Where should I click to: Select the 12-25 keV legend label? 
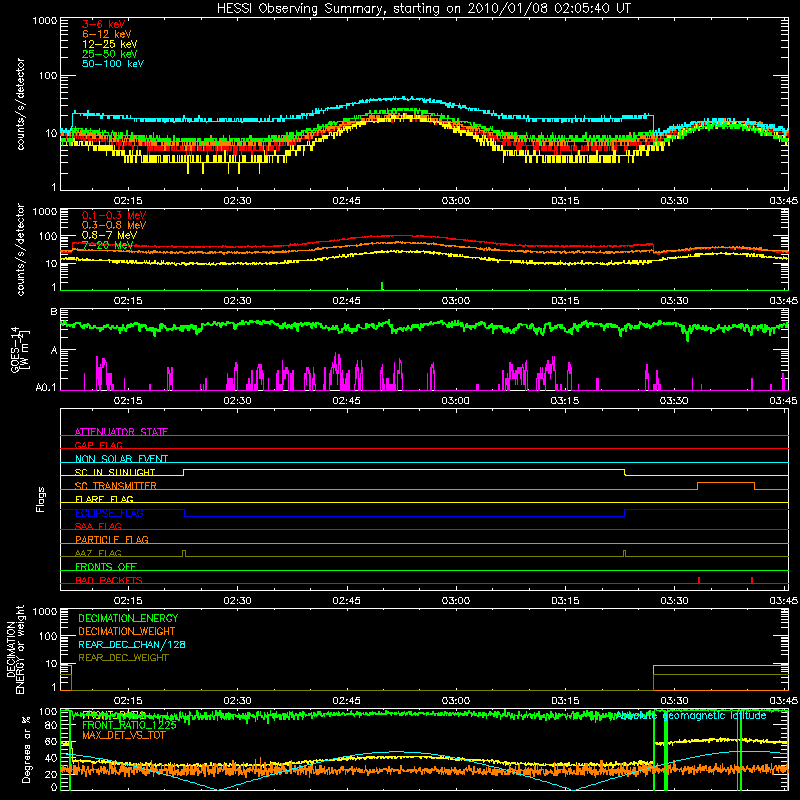point(110,44)
